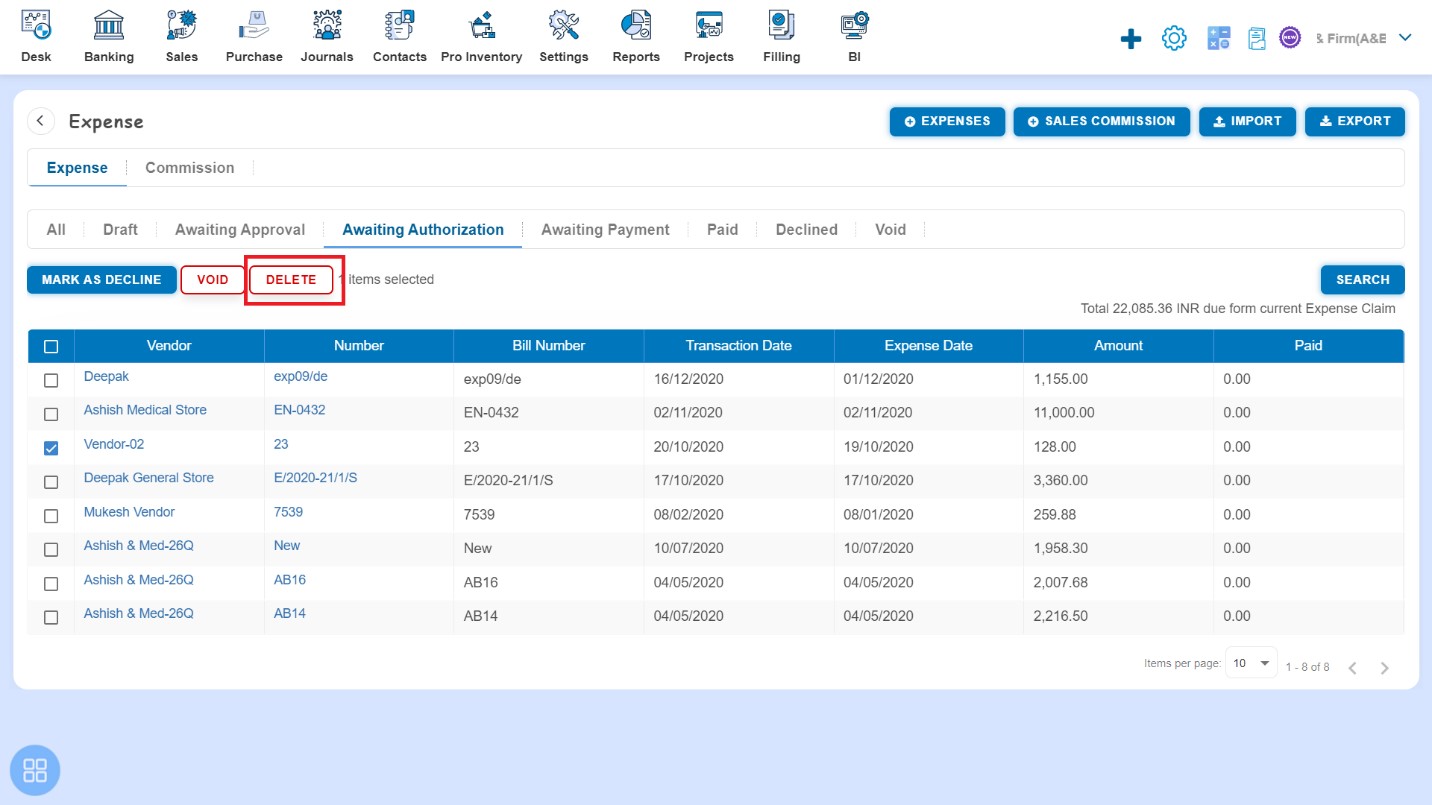Click the blue plus quick-add icon
The image size is (1432, 805).
click(x=1130, y=38)
